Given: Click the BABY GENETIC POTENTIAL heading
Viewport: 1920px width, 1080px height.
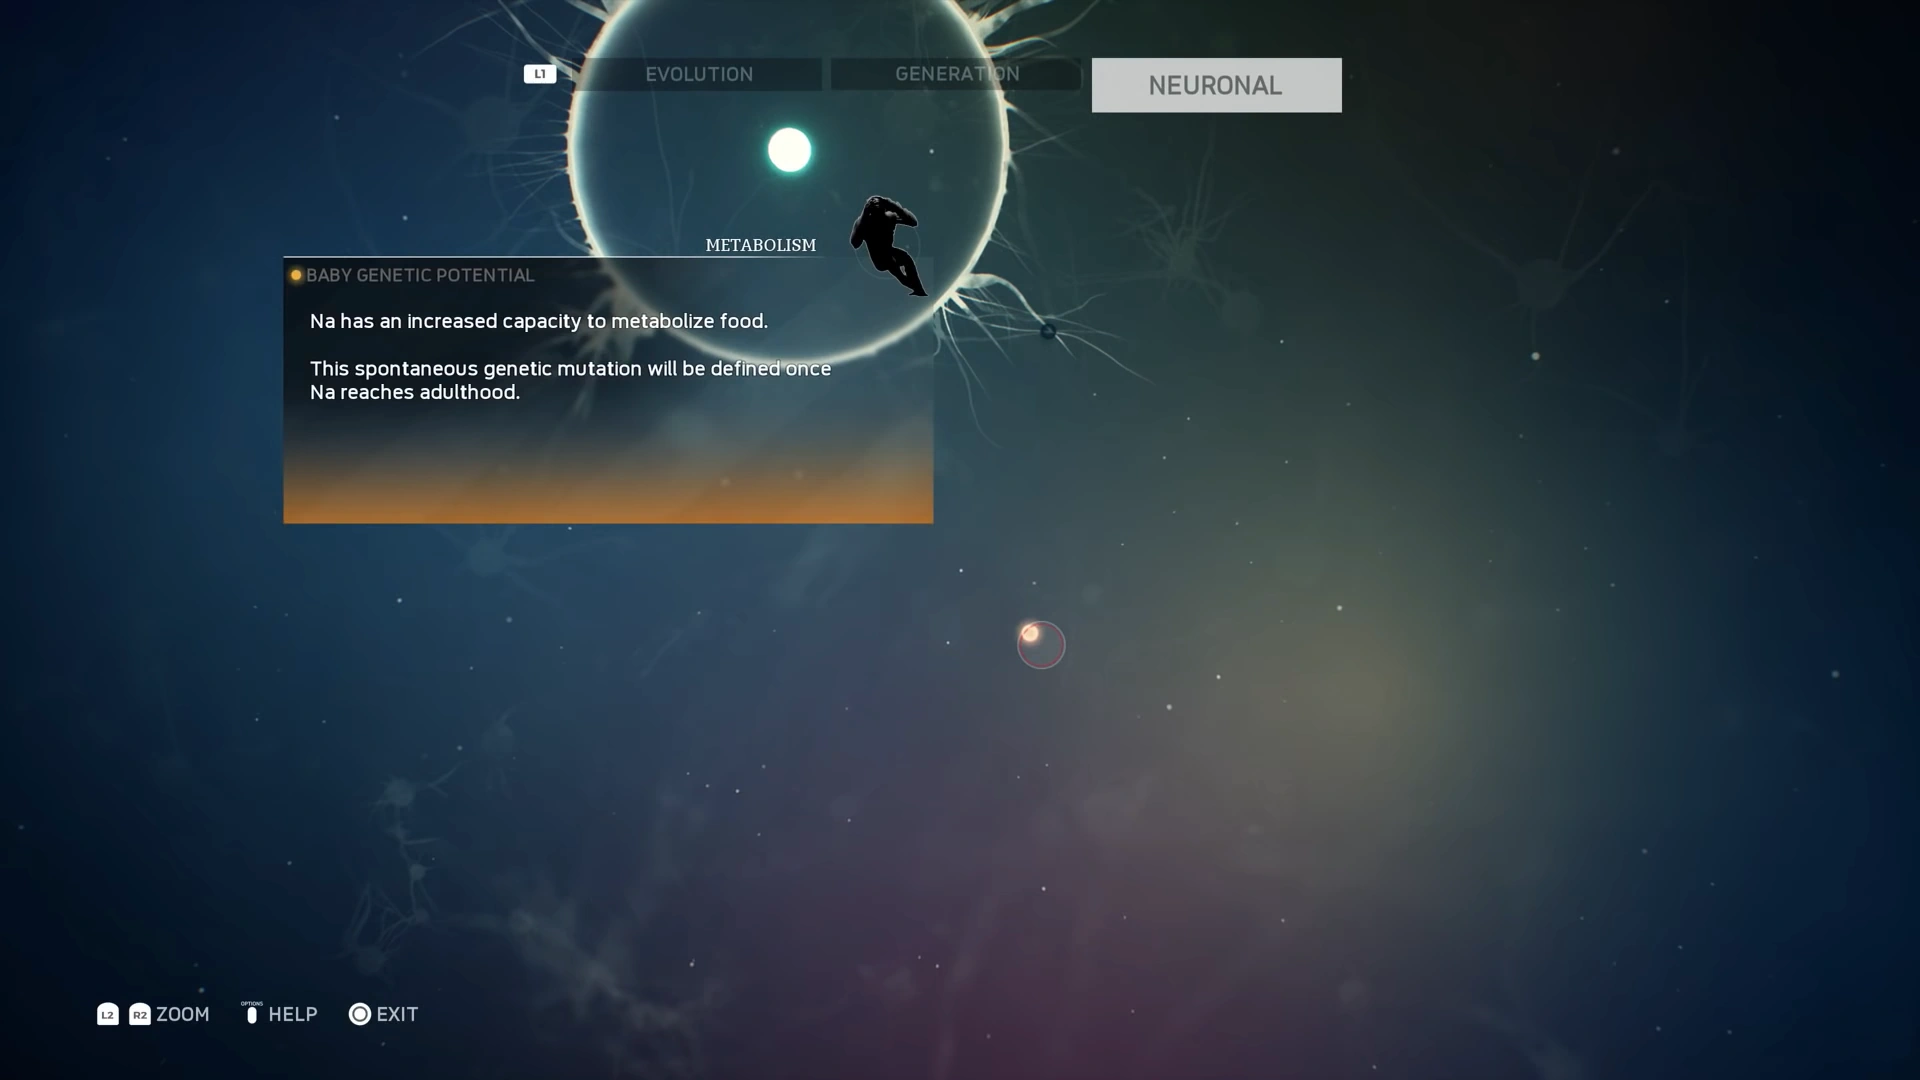Looking at the screenshot, I should tap(420, 275).
